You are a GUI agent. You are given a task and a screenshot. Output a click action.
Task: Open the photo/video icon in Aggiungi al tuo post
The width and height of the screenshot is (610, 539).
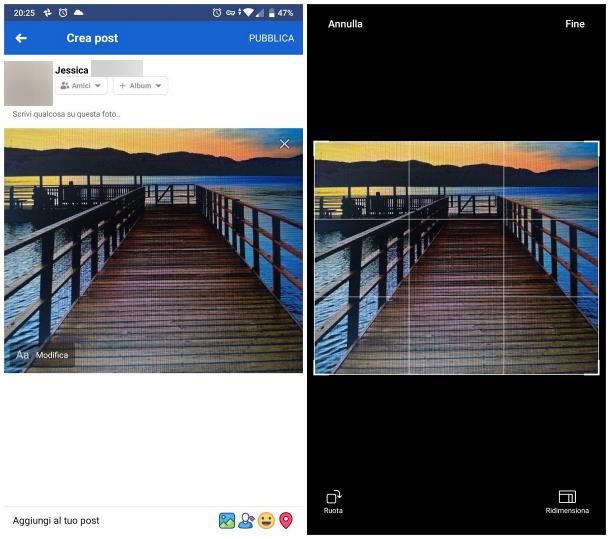pos(227,520)
